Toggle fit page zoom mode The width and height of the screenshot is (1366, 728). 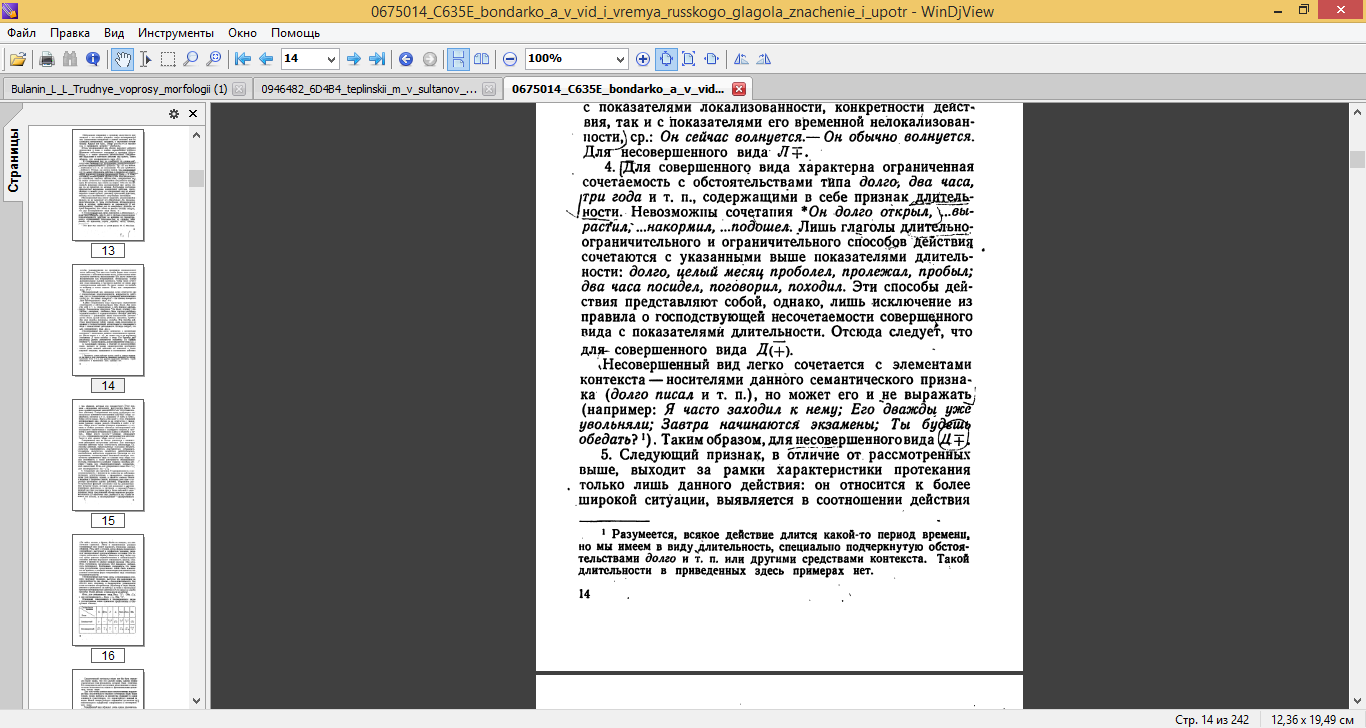[689, 59]
